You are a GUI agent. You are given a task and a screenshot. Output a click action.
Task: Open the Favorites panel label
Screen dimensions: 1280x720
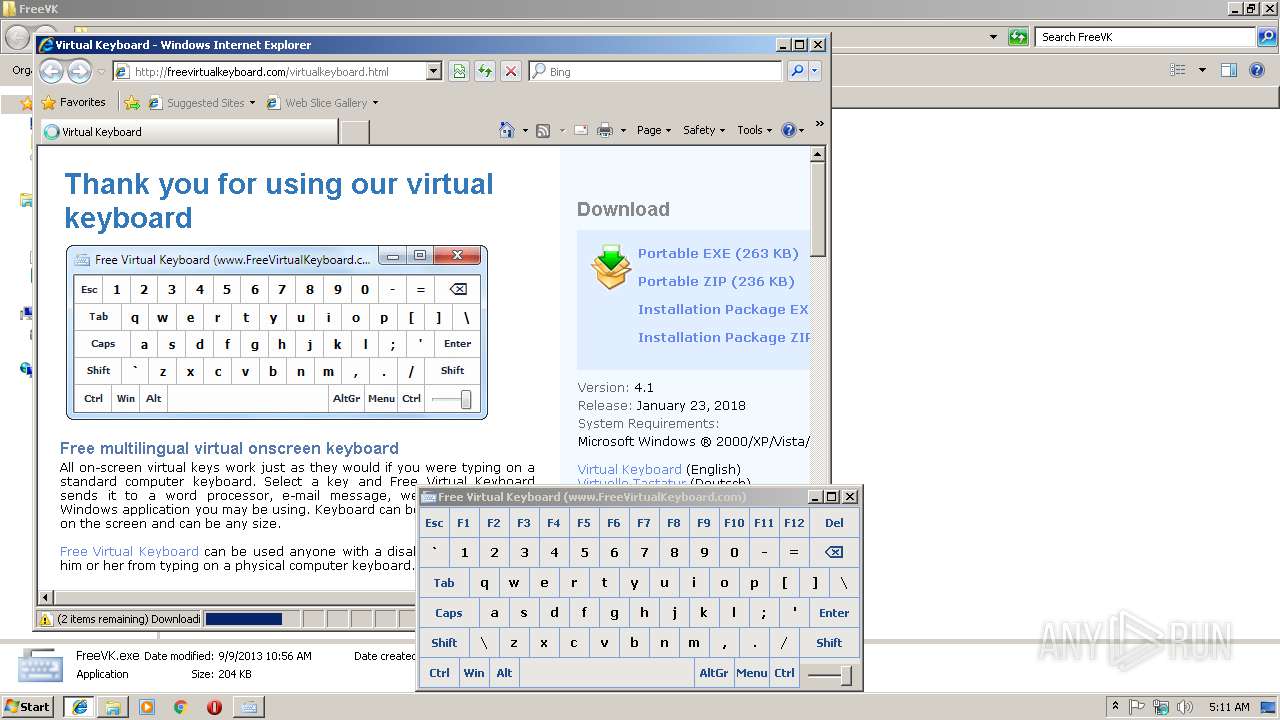point(82,102)
